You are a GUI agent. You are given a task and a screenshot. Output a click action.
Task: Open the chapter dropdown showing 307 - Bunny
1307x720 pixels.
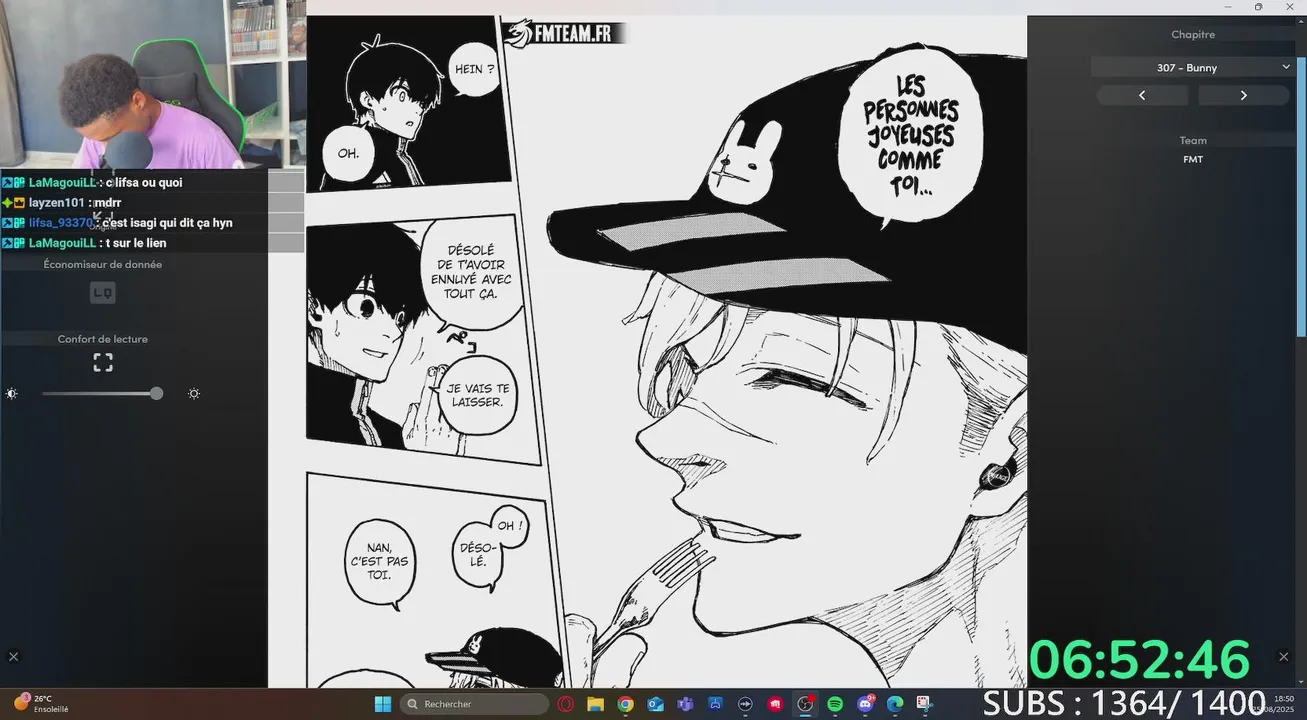1193,67
